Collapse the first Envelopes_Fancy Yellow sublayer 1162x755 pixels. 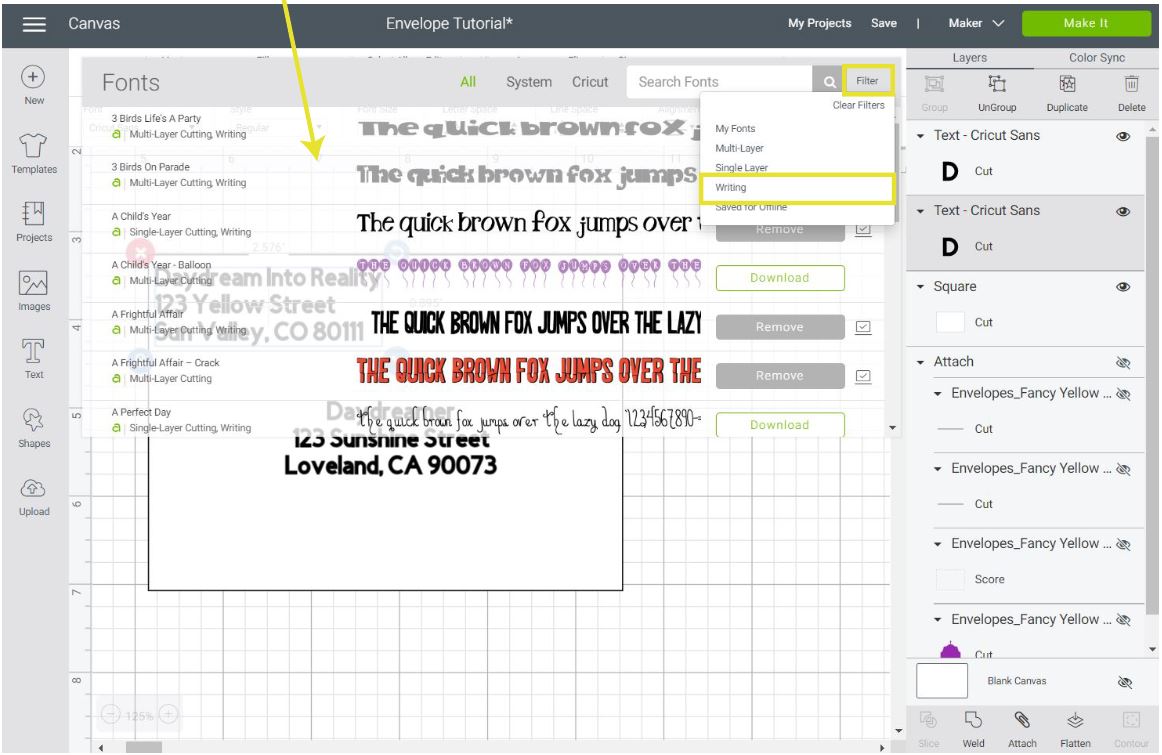[937, 393]
